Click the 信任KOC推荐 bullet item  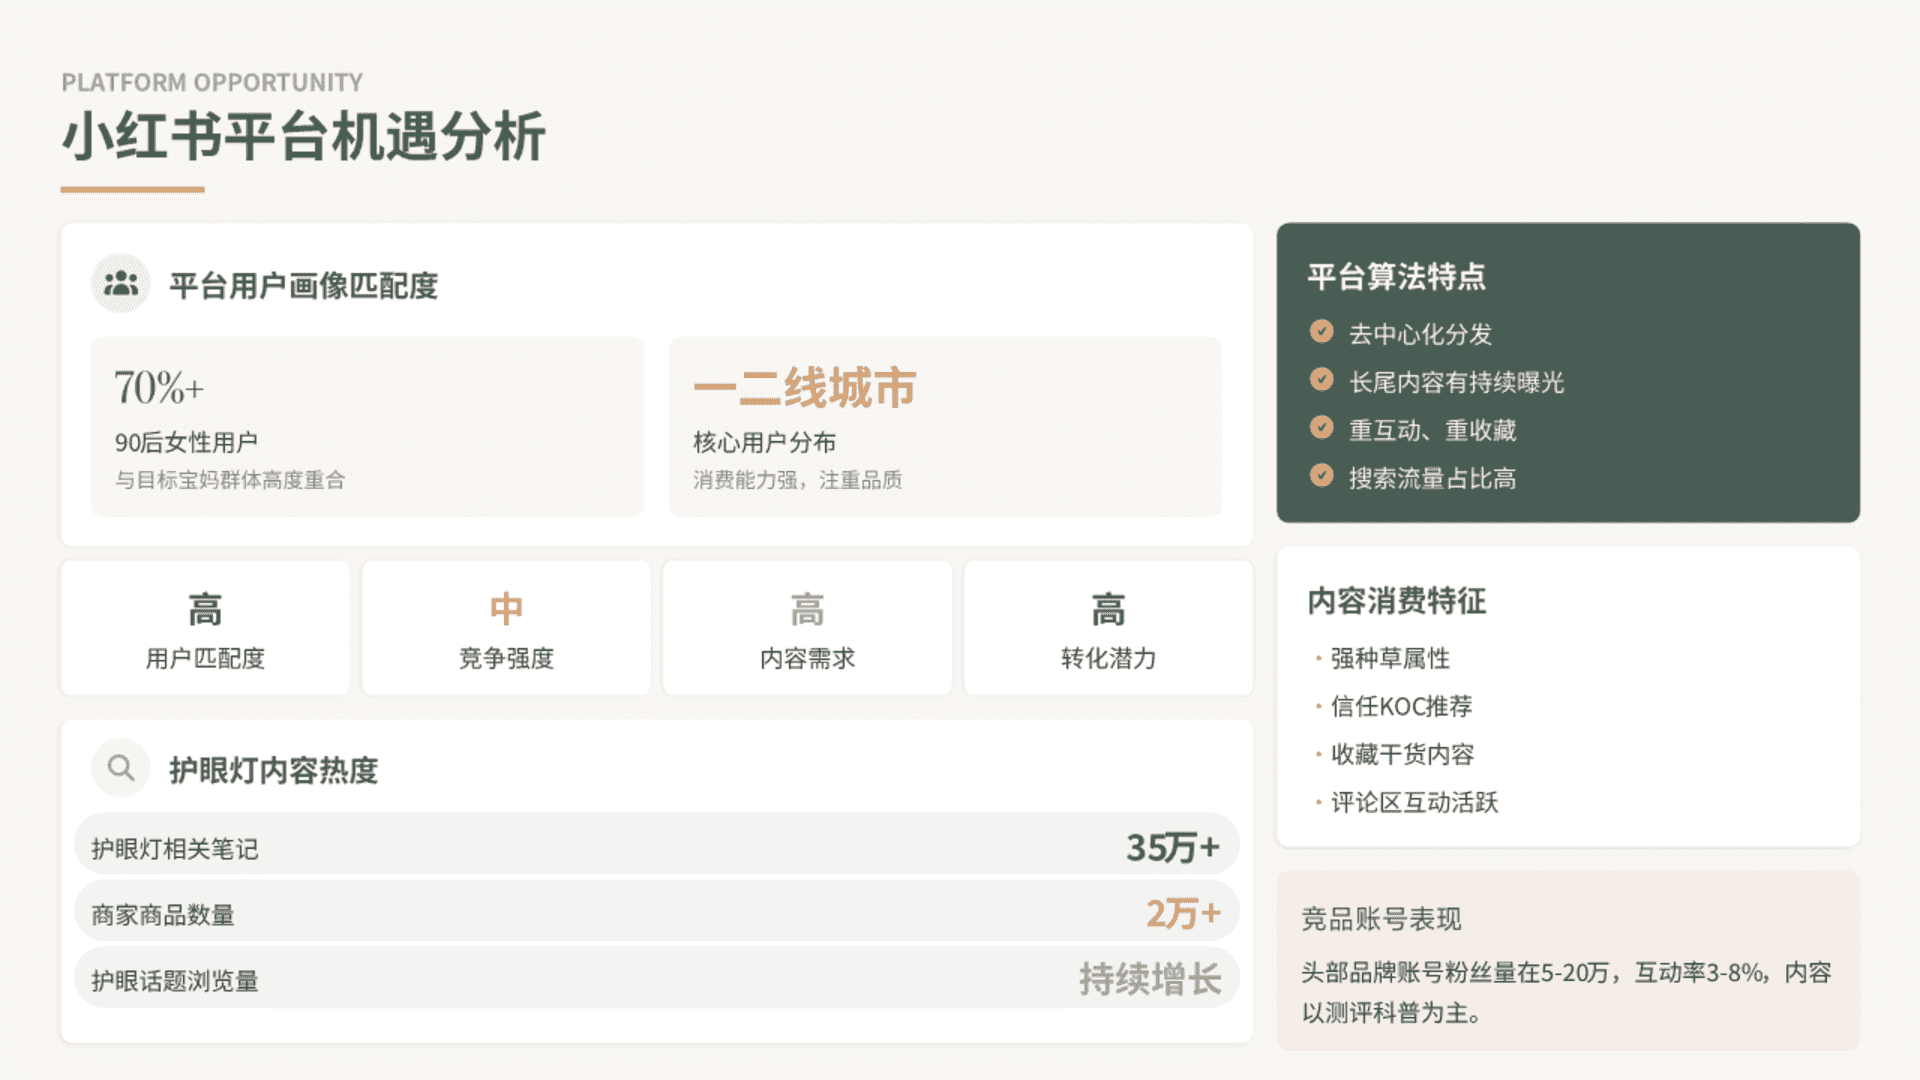coord(1401,706)
